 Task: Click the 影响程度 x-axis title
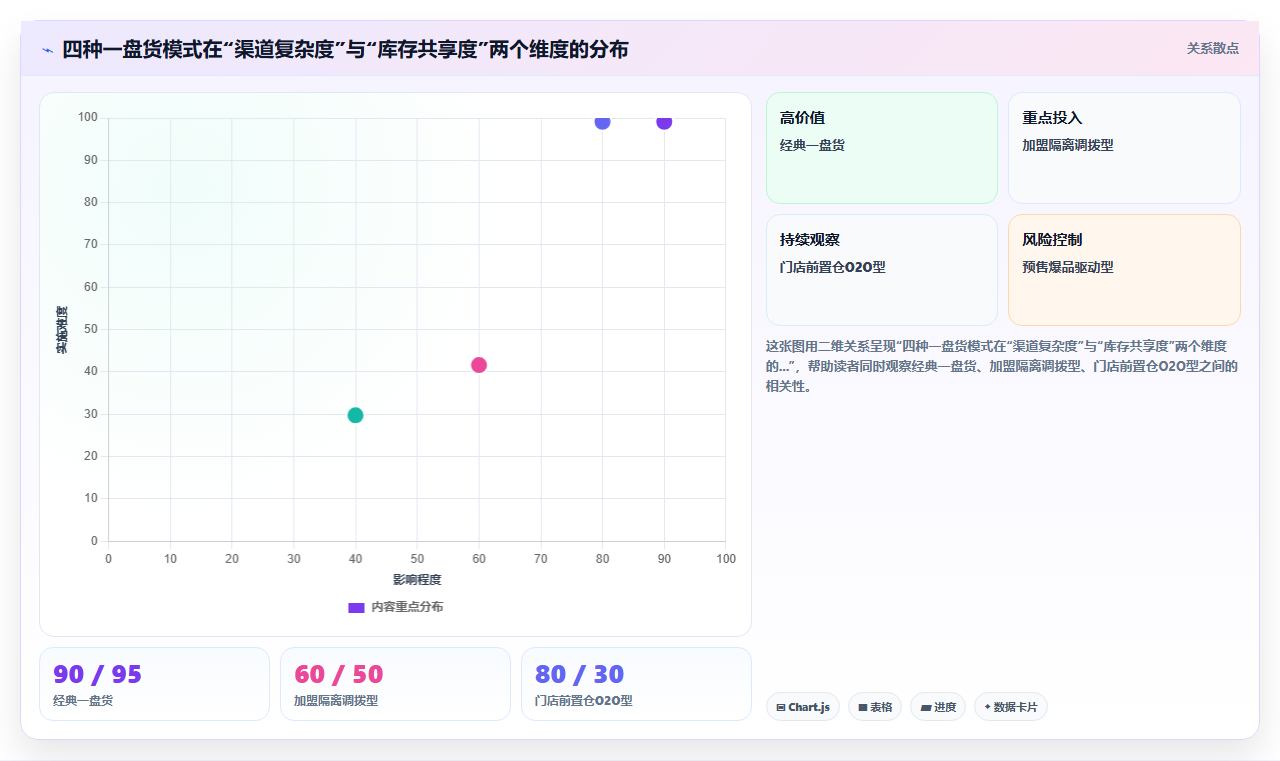(417, 579)
